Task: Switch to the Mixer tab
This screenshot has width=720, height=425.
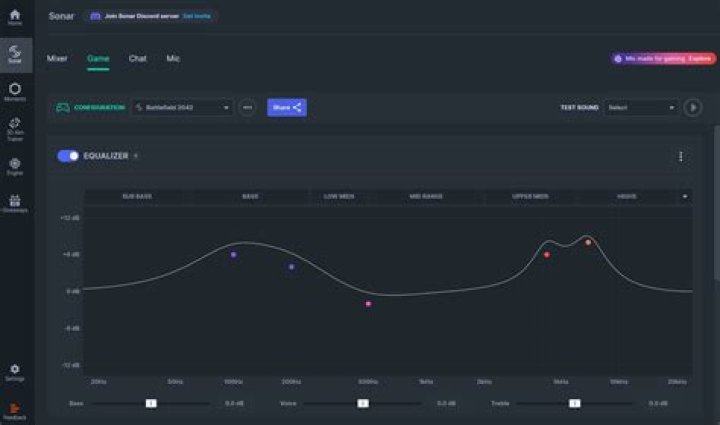Action: click(x=57, y=58)
